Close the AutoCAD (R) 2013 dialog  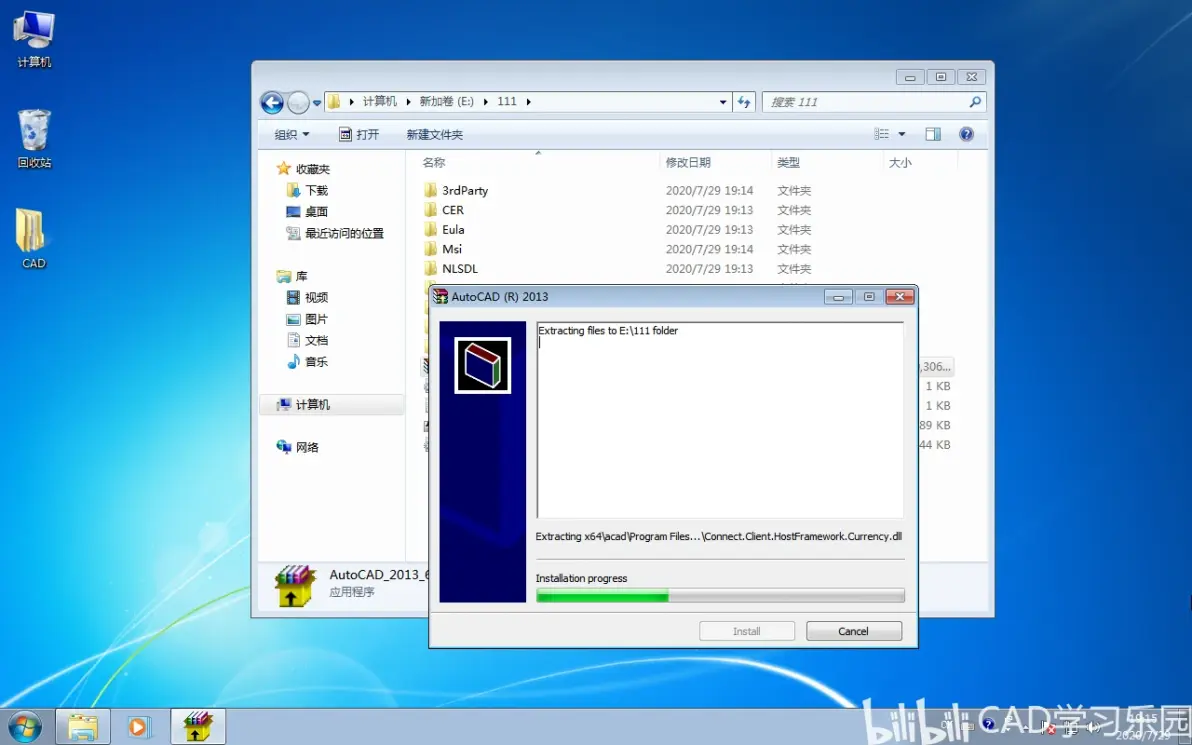point(899,296)
